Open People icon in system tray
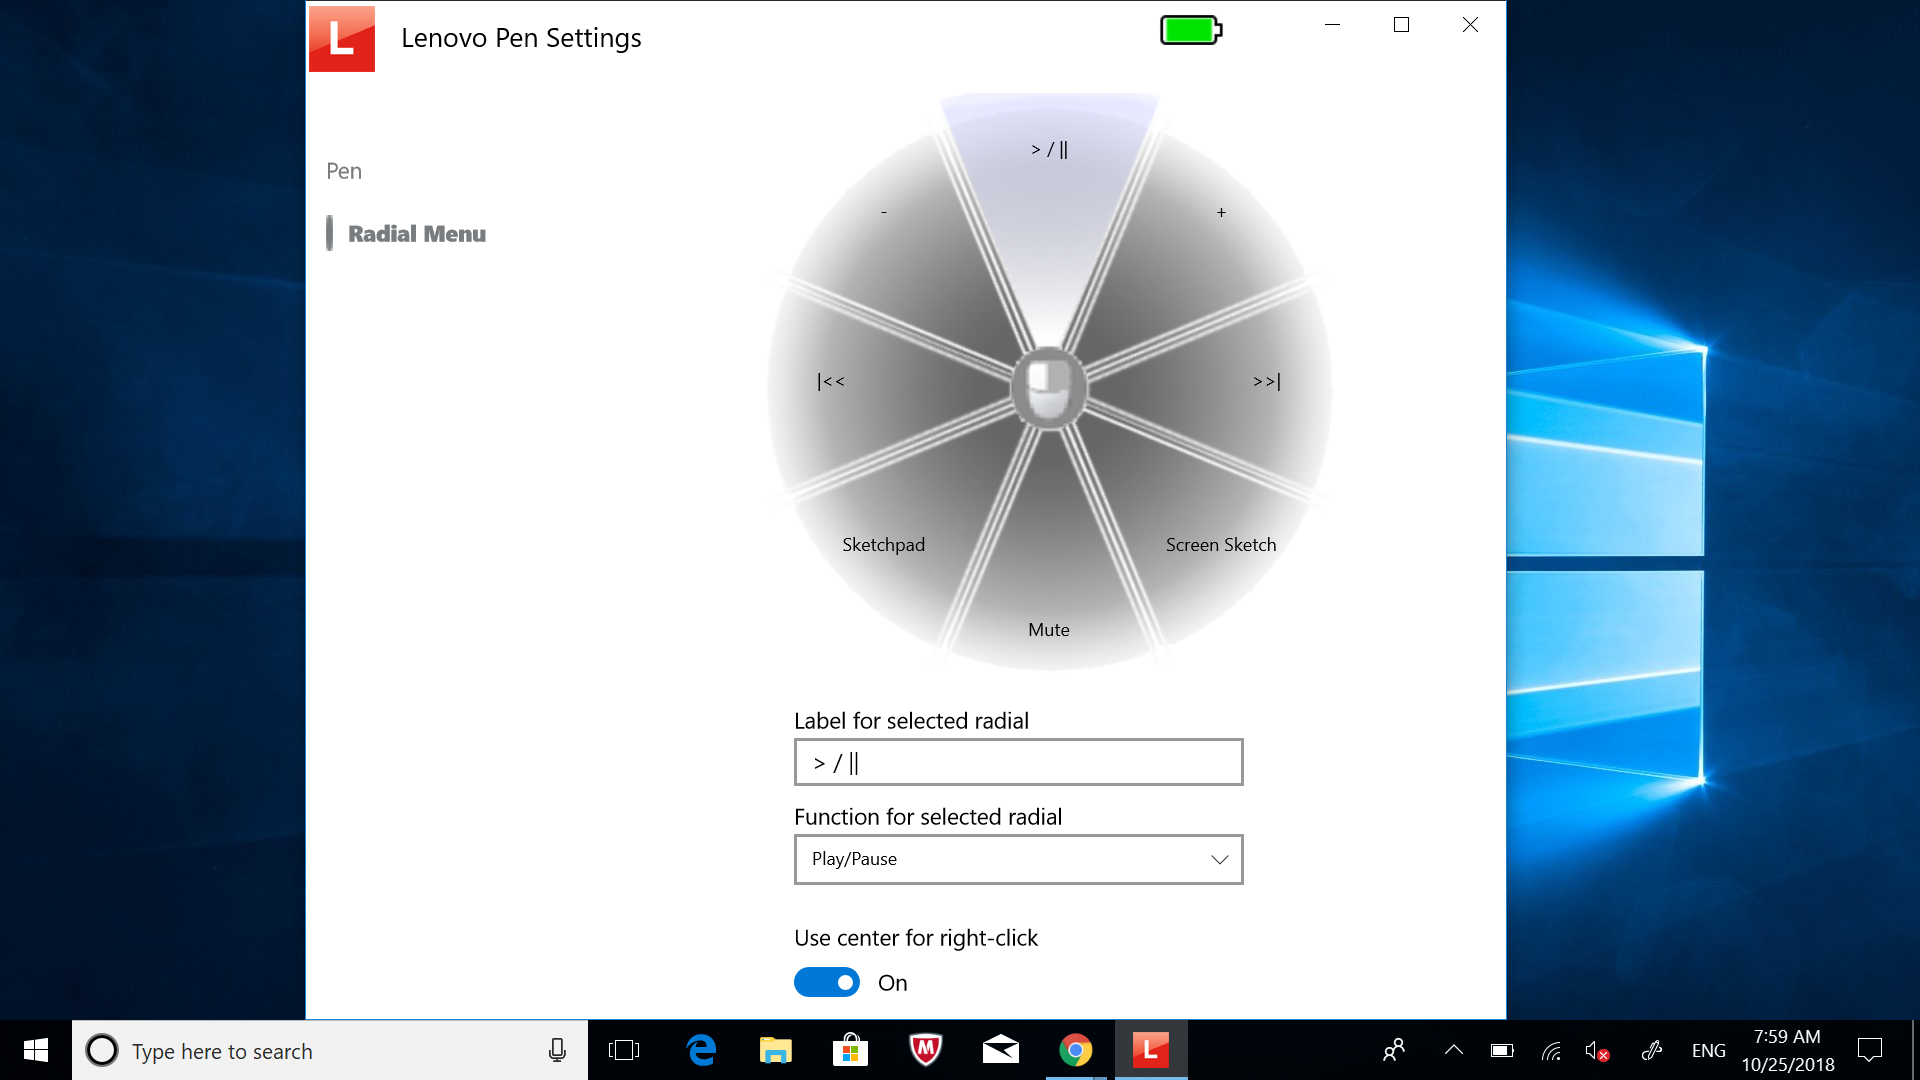 1394,1050
